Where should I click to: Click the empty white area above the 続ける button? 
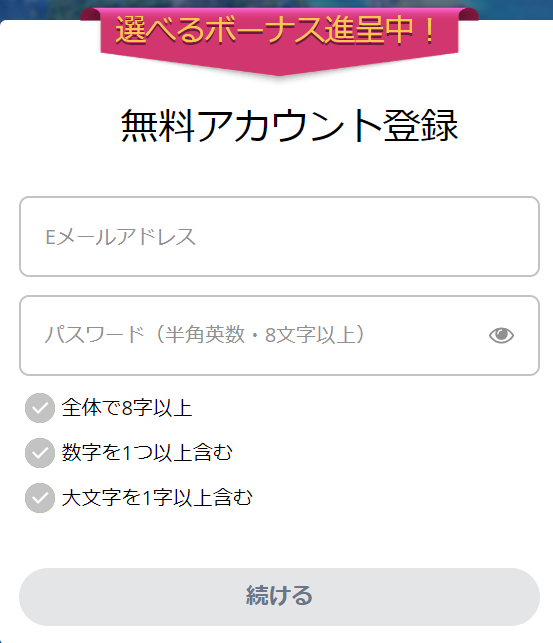[279, 541]
